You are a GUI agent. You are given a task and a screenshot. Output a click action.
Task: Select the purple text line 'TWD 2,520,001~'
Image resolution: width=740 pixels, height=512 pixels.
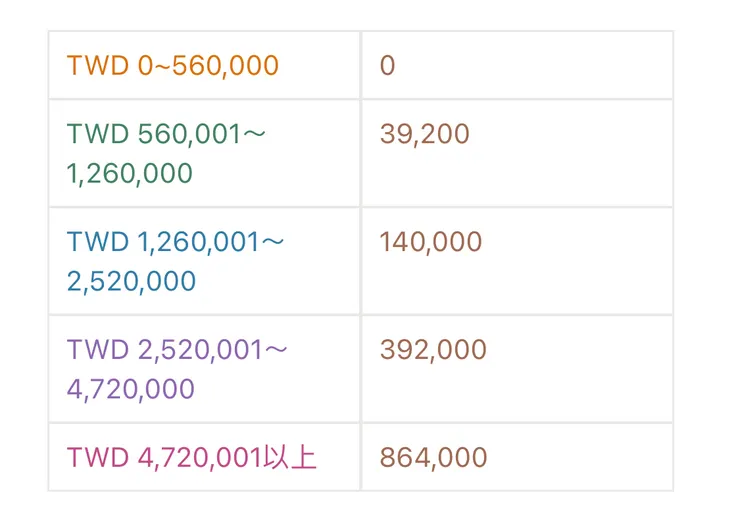[x=178, y=350]
